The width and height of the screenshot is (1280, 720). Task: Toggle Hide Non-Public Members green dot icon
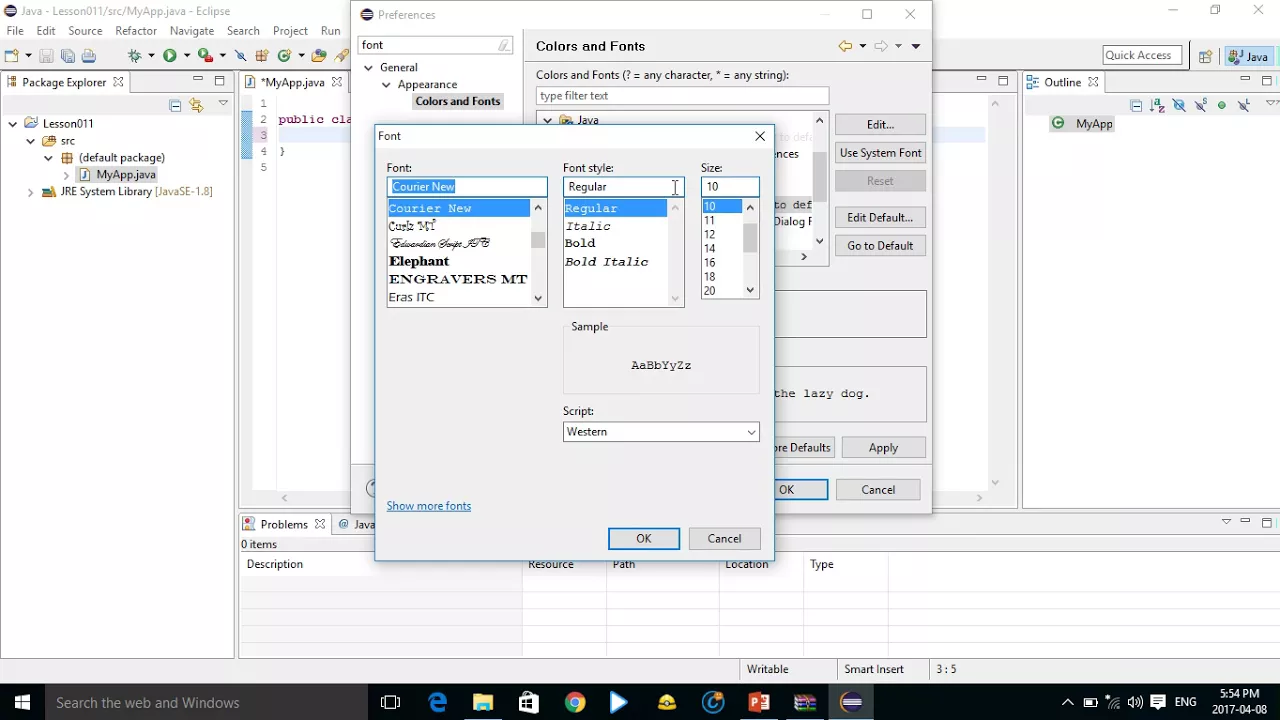[x=1222, y=105]
